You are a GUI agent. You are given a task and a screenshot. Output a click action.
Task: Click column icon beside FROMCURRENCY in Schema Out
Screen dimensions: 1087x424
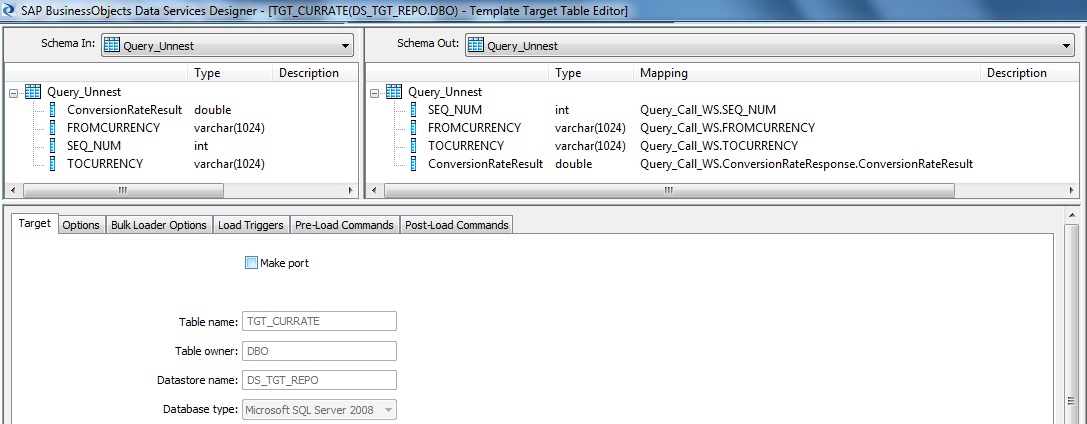414,127
